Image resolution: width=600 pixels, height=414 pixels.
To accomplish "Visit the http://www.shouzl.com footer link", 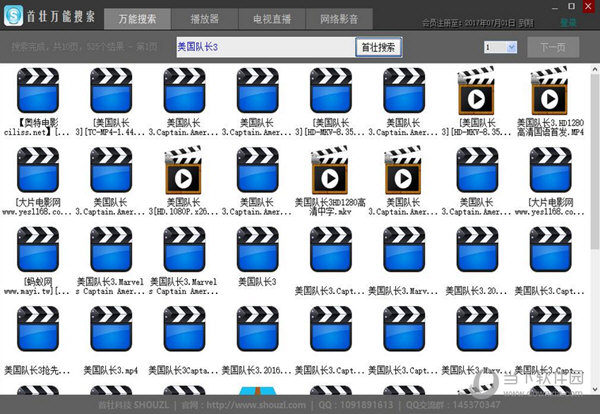I will (256, 405).
